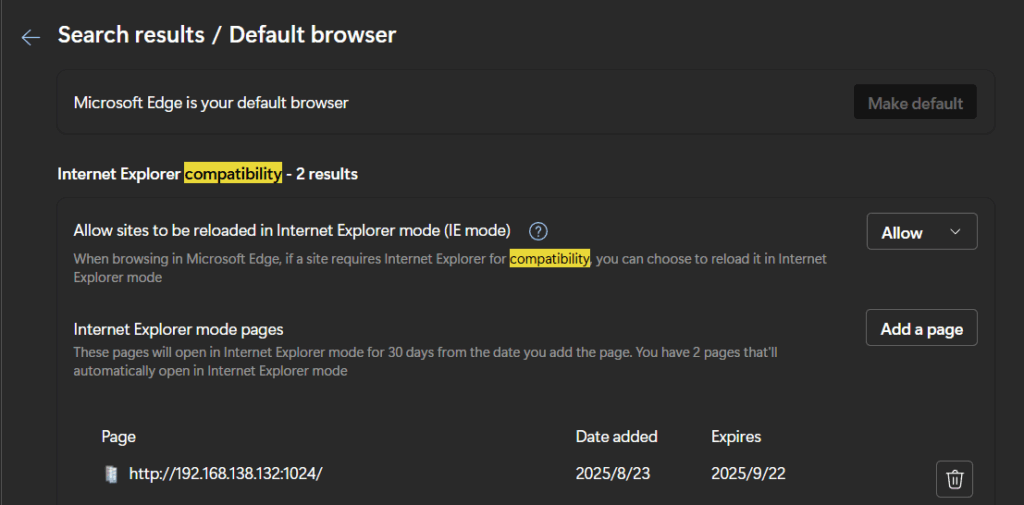This screenshot has width=1024, height=505.
Task: Click the back arrow icon
Action: click(31, 37)
